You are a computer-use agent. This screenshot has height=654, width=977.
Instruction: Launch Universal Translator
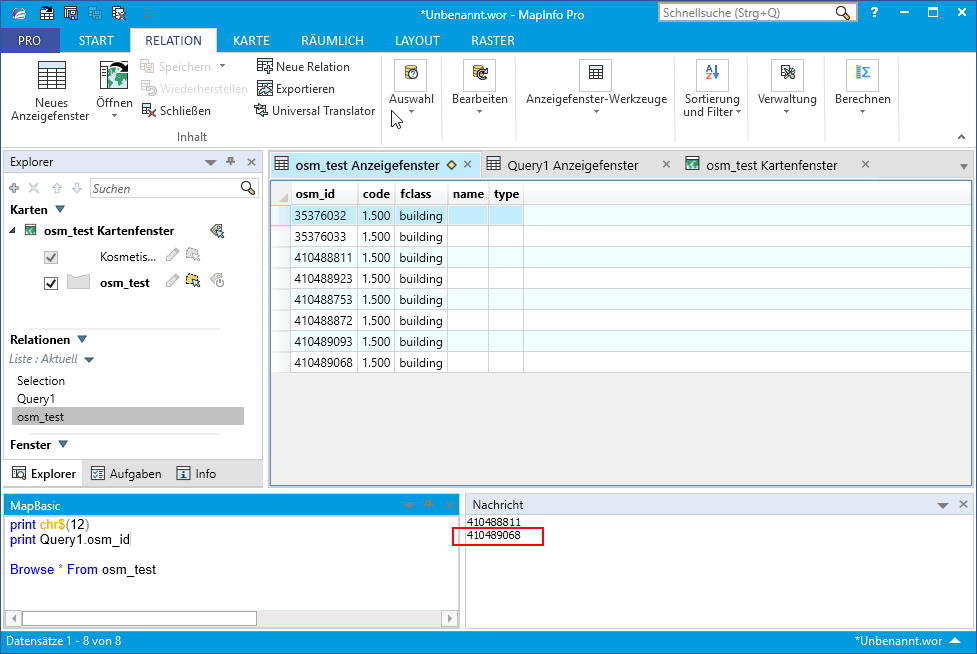pyautogui.click(x=315, y=111)
